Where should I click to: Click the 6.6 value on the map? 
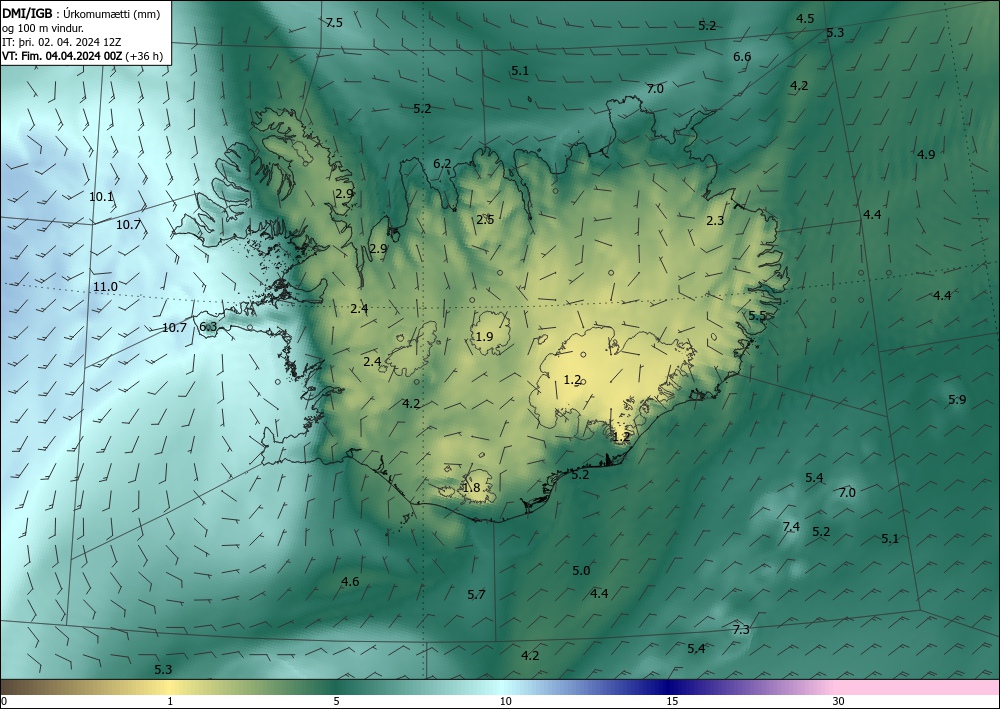tap(742, 57)
